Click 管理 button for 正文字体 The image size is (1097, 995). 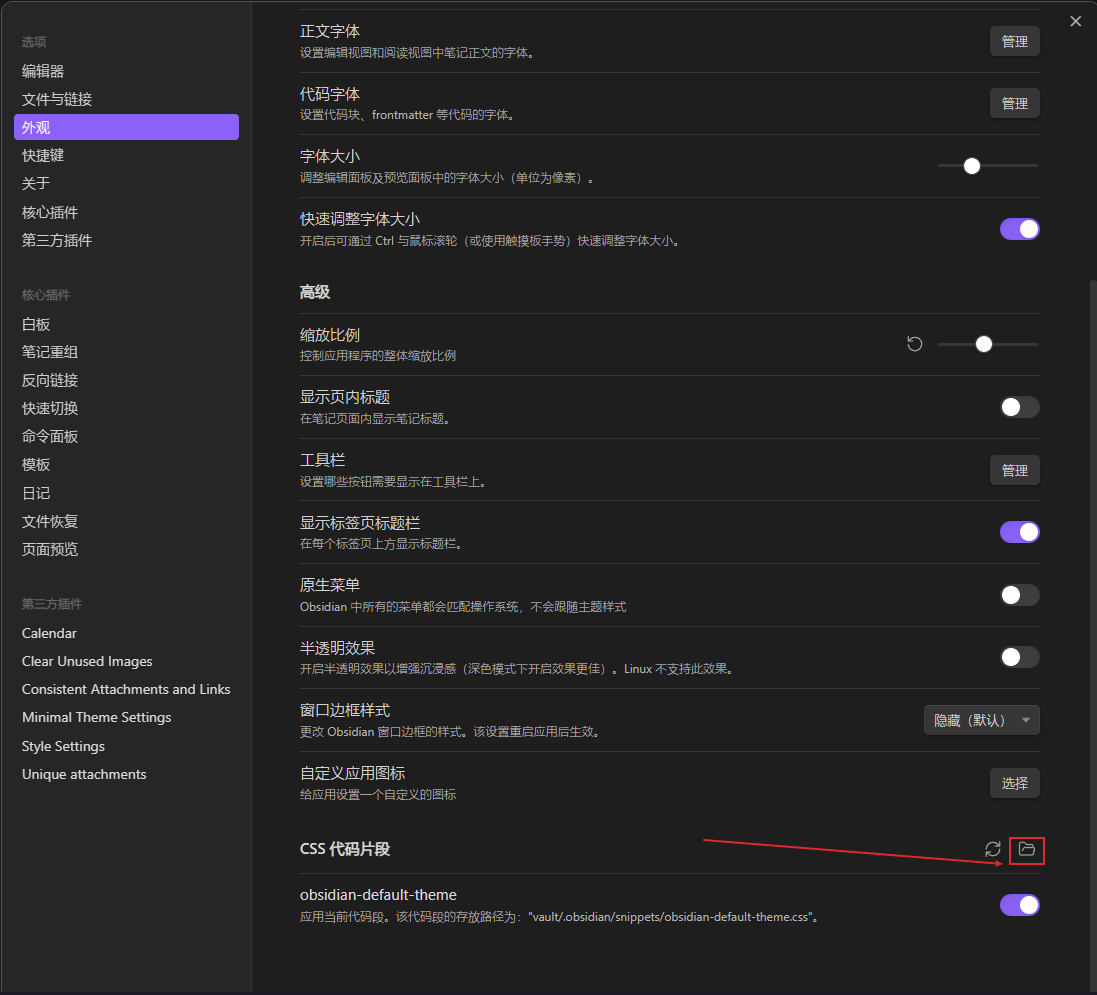pos(1014,41)
